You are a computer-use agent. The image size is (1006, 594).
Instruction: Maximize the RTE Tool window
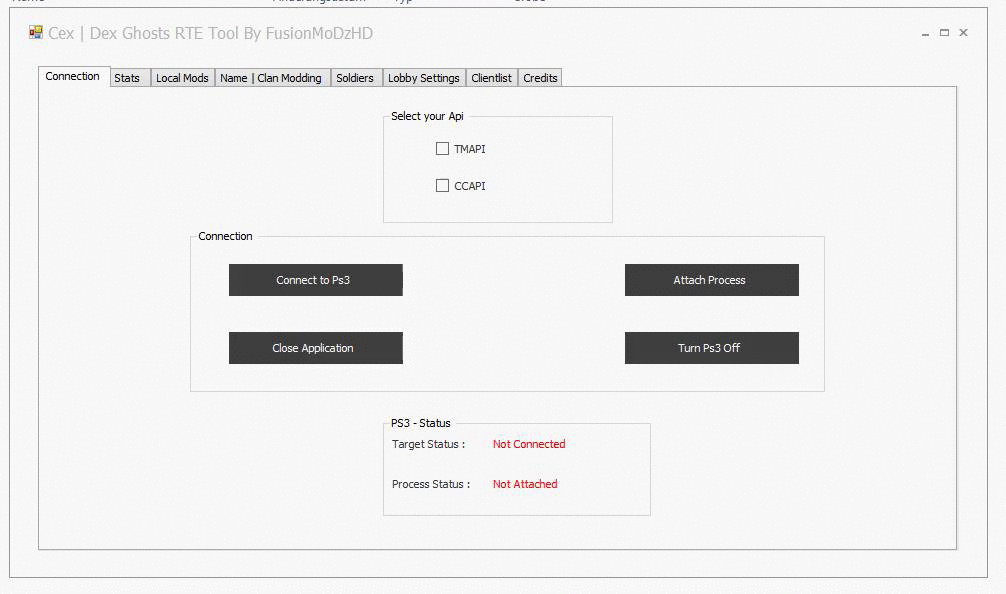(944, 33)
